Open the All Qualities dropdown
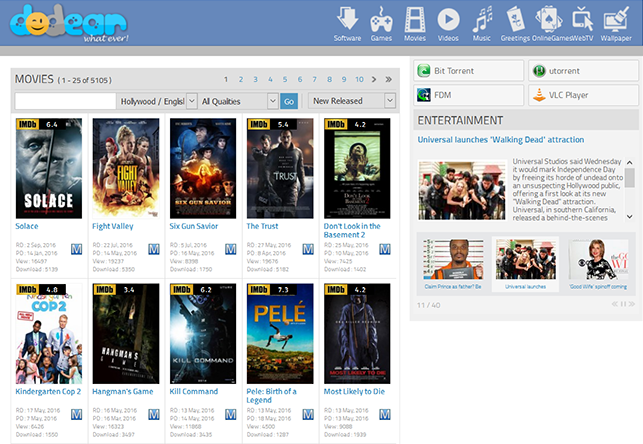Screen dimensions: 643x444 point(238,101)
